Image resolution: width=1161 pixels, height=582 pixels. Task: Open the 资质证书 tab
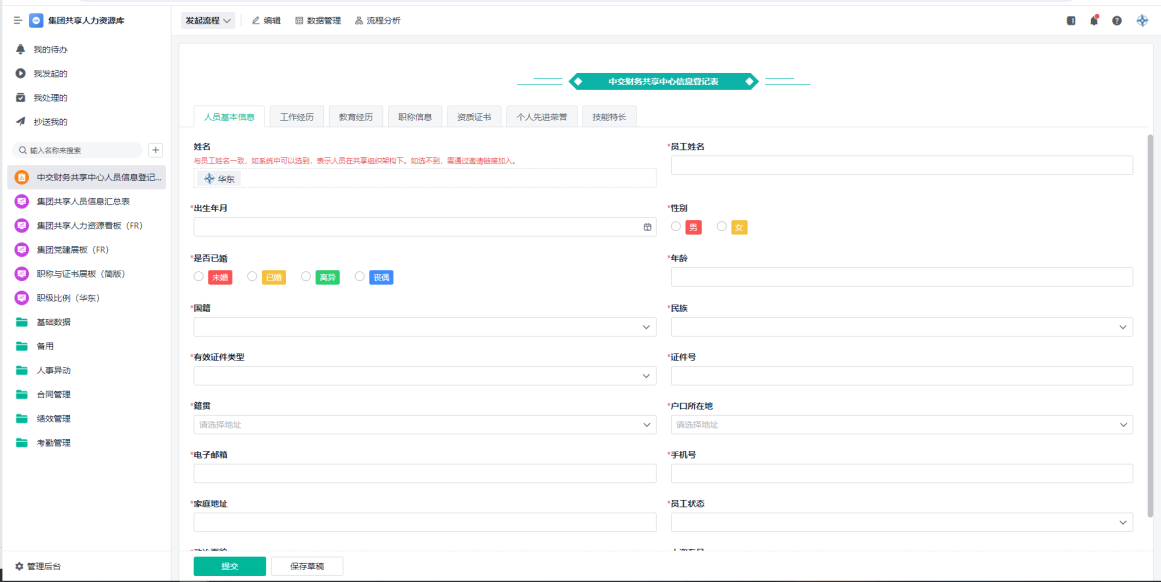tap(474, 117)
